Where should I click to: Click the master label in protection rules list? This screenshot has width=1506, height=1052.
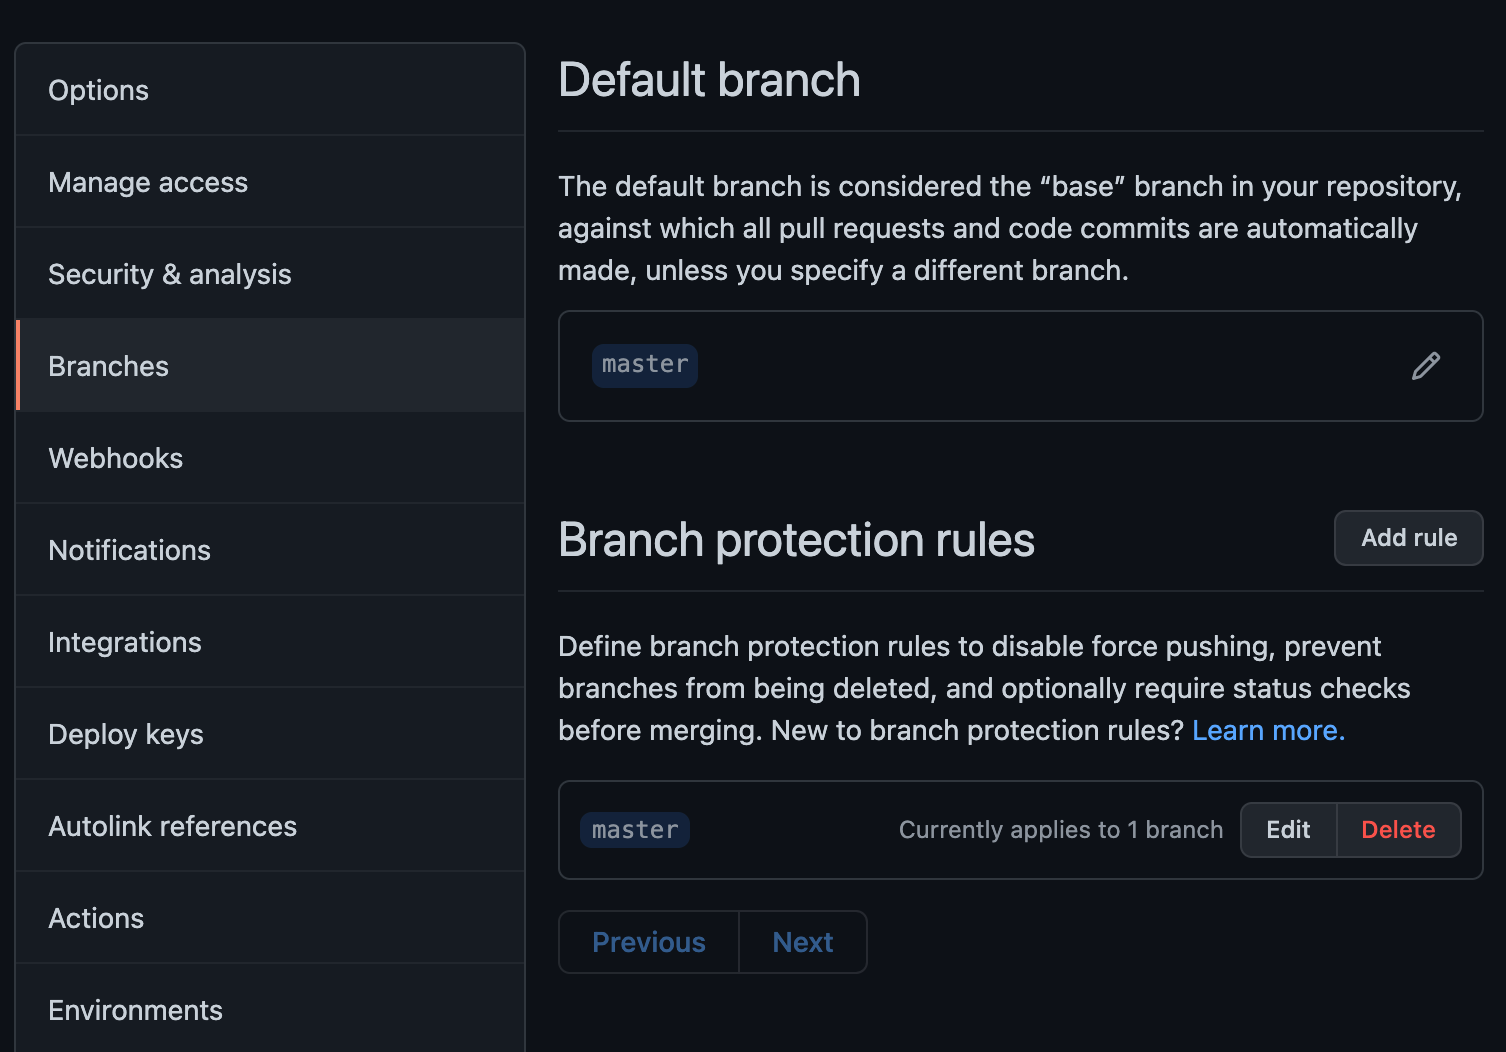635,830
